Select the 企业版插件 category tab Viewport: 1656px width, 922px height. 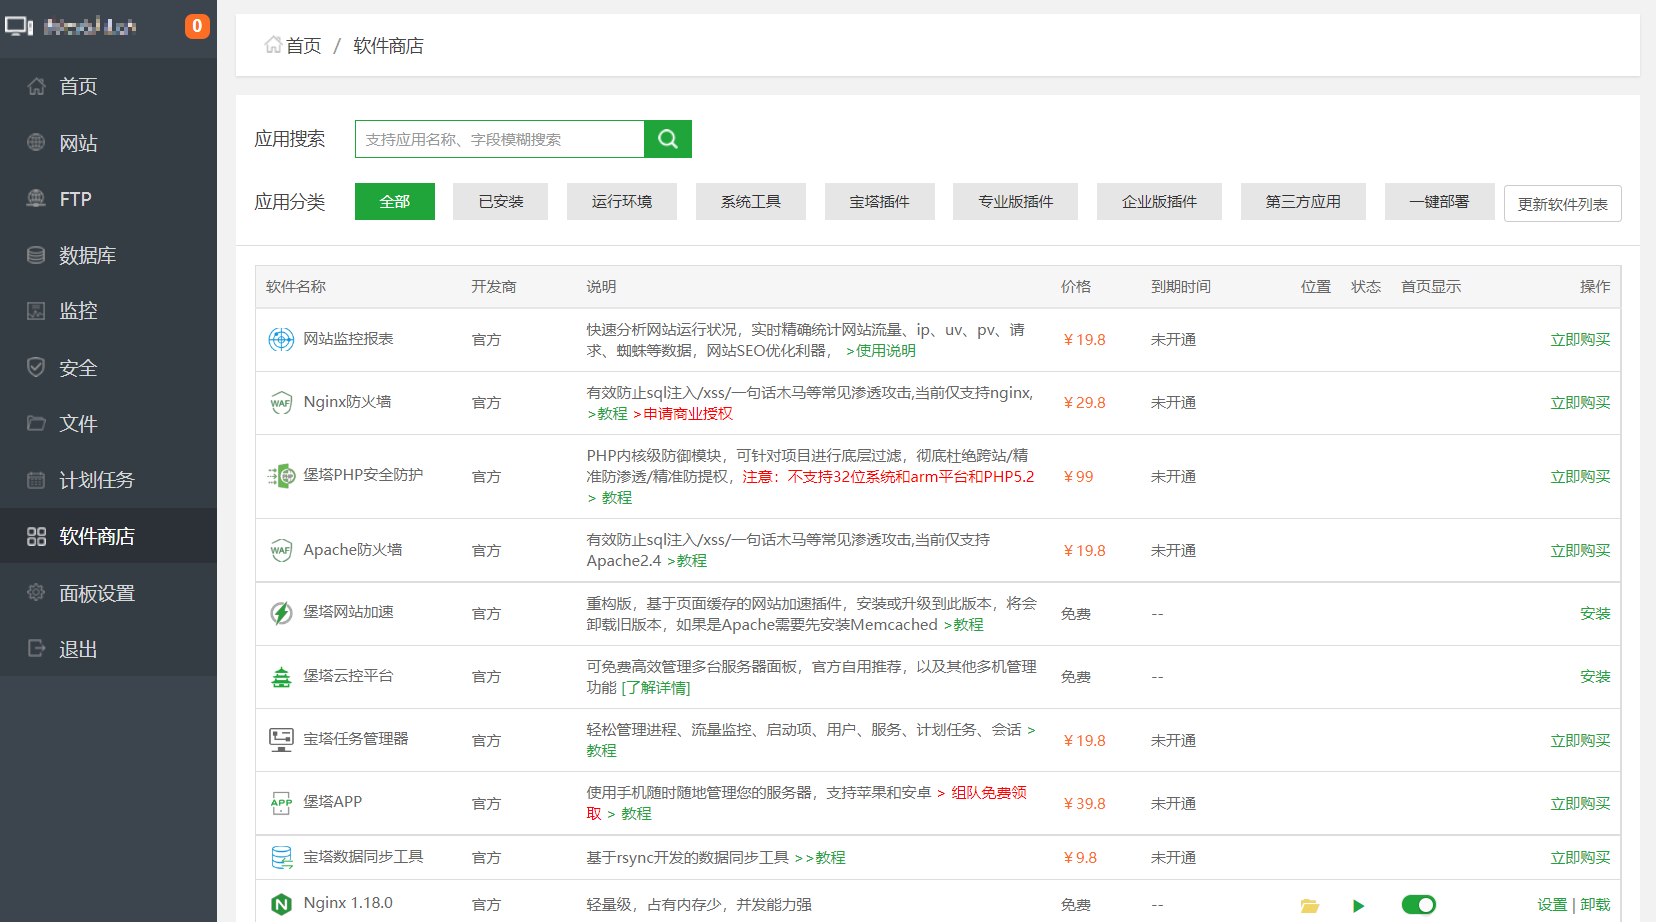point(1160,201)
